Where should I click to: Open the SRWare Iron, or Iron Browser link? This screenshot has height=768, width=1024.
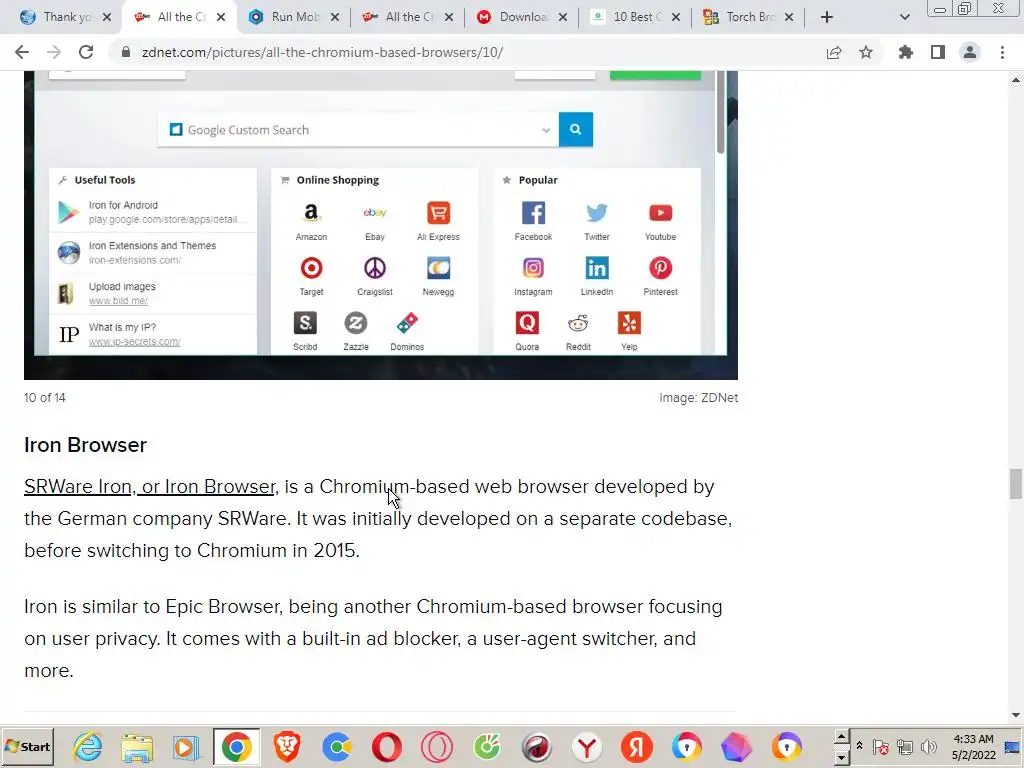point(150,487)
